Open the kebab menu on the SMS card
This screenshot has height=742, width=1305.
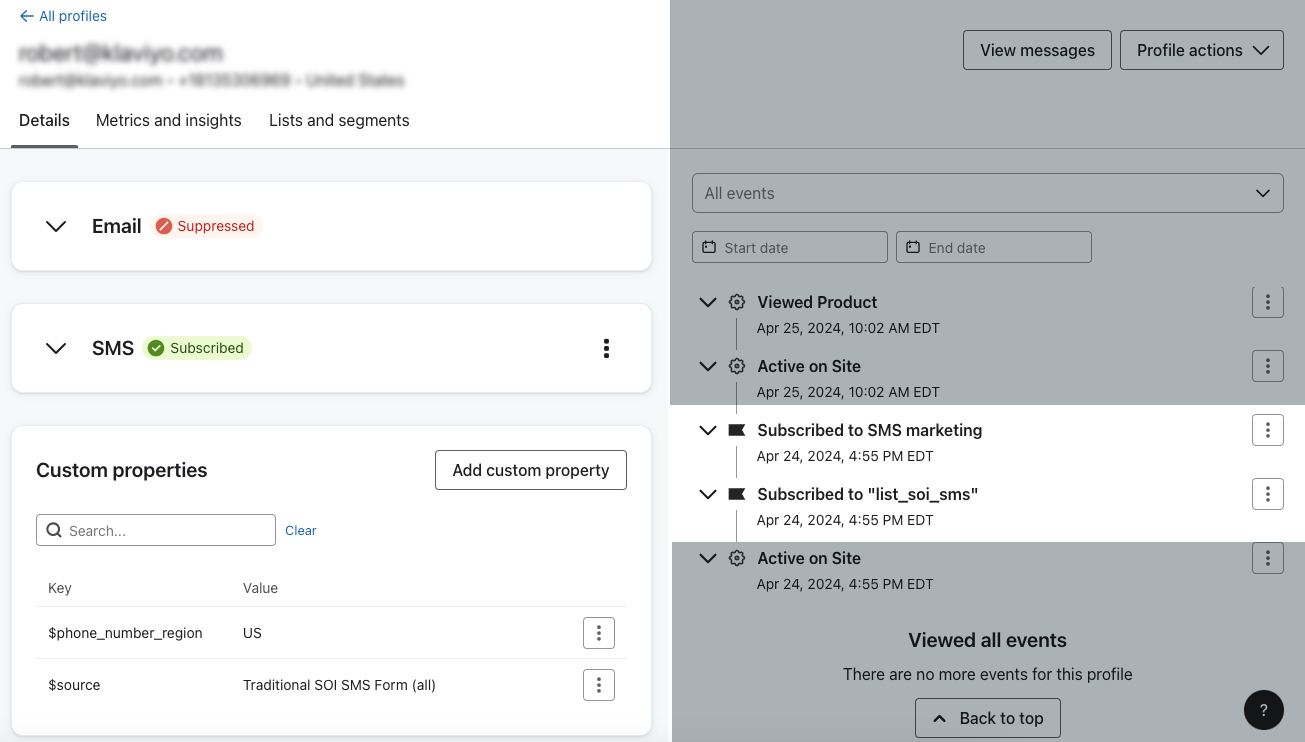[606, 348]
